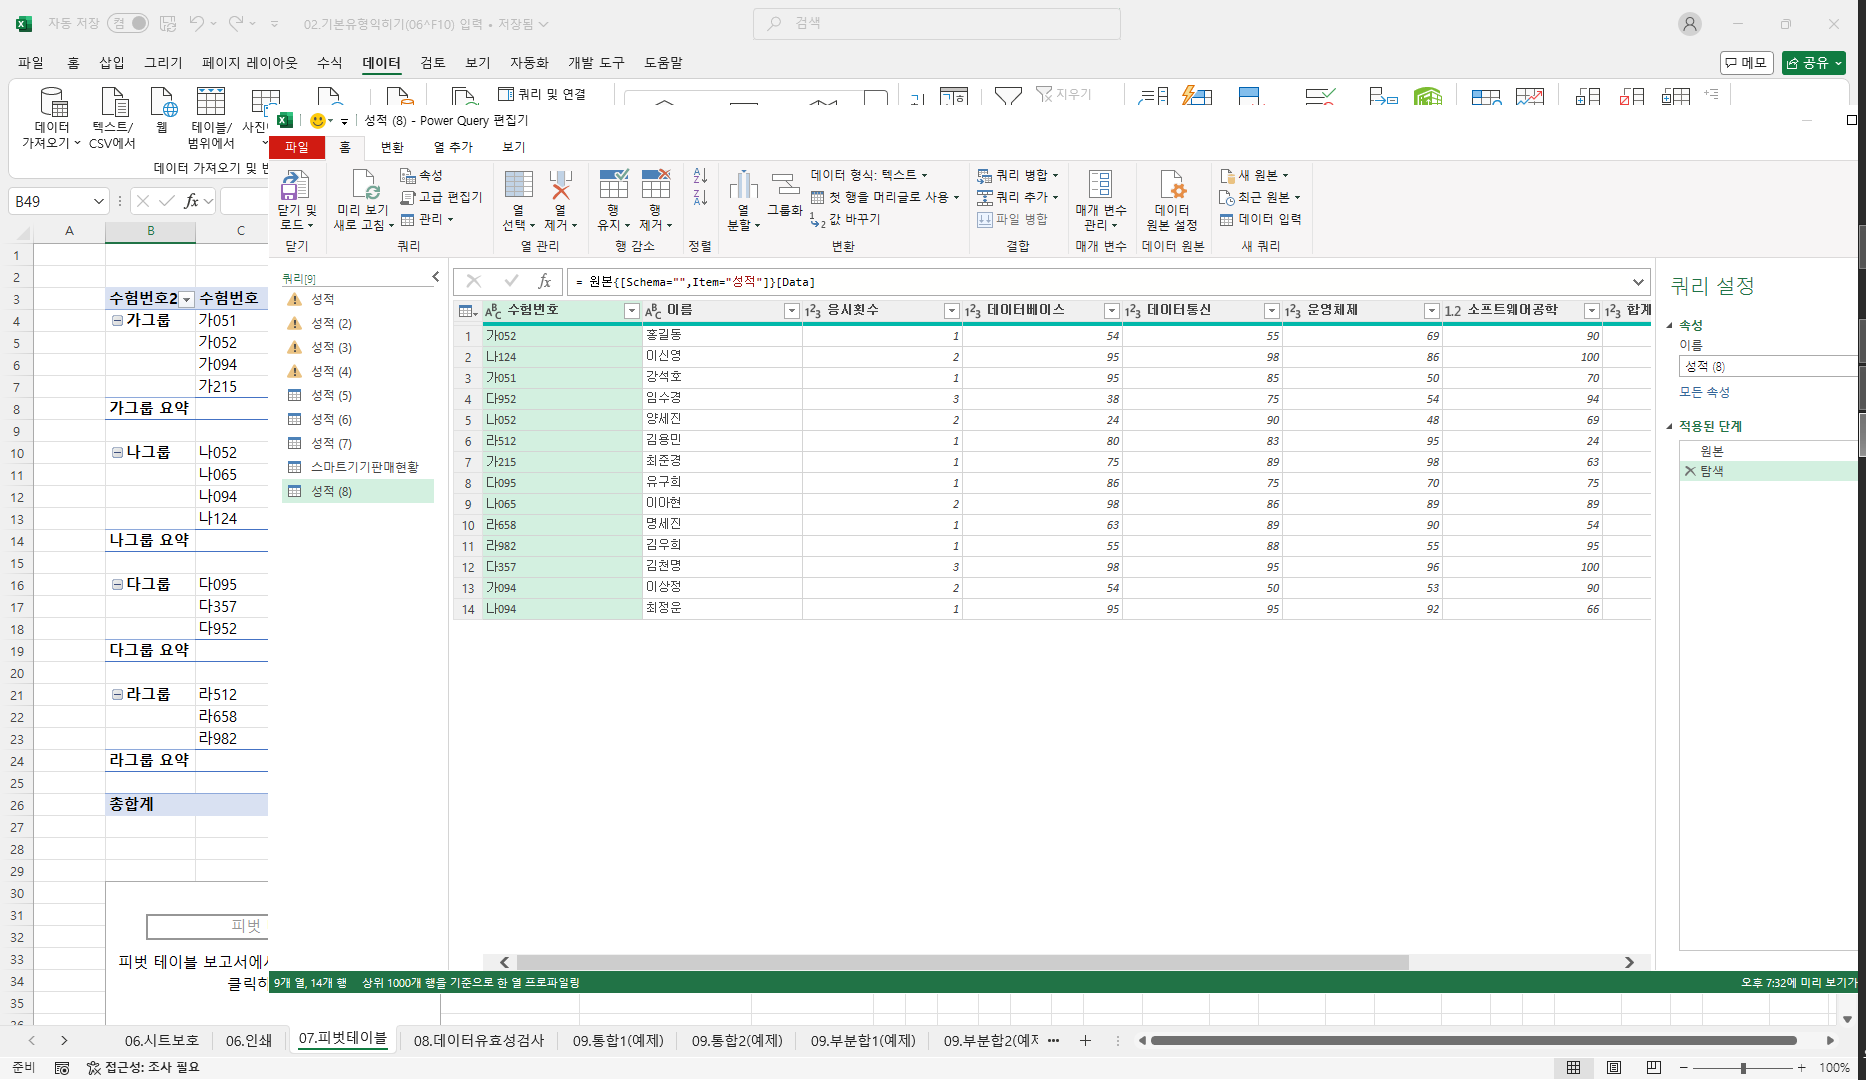Sort ascending with the A-Z icon
This screenshot has height=1080, width=1866.
pos(700,176)
